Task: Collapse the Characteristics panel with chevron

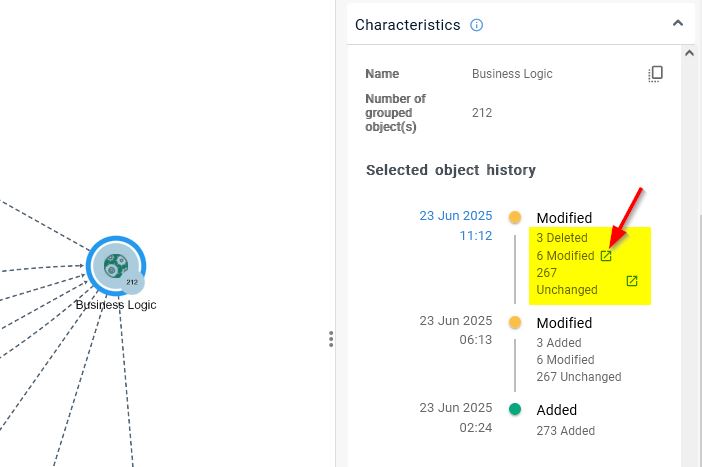Action: [678, 23]
